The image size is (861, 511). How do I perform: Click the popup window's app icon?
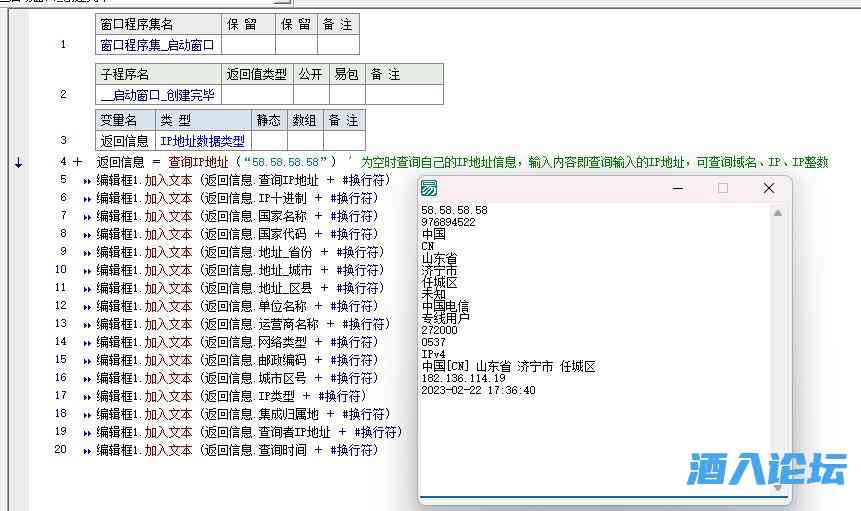pos(429,188)
